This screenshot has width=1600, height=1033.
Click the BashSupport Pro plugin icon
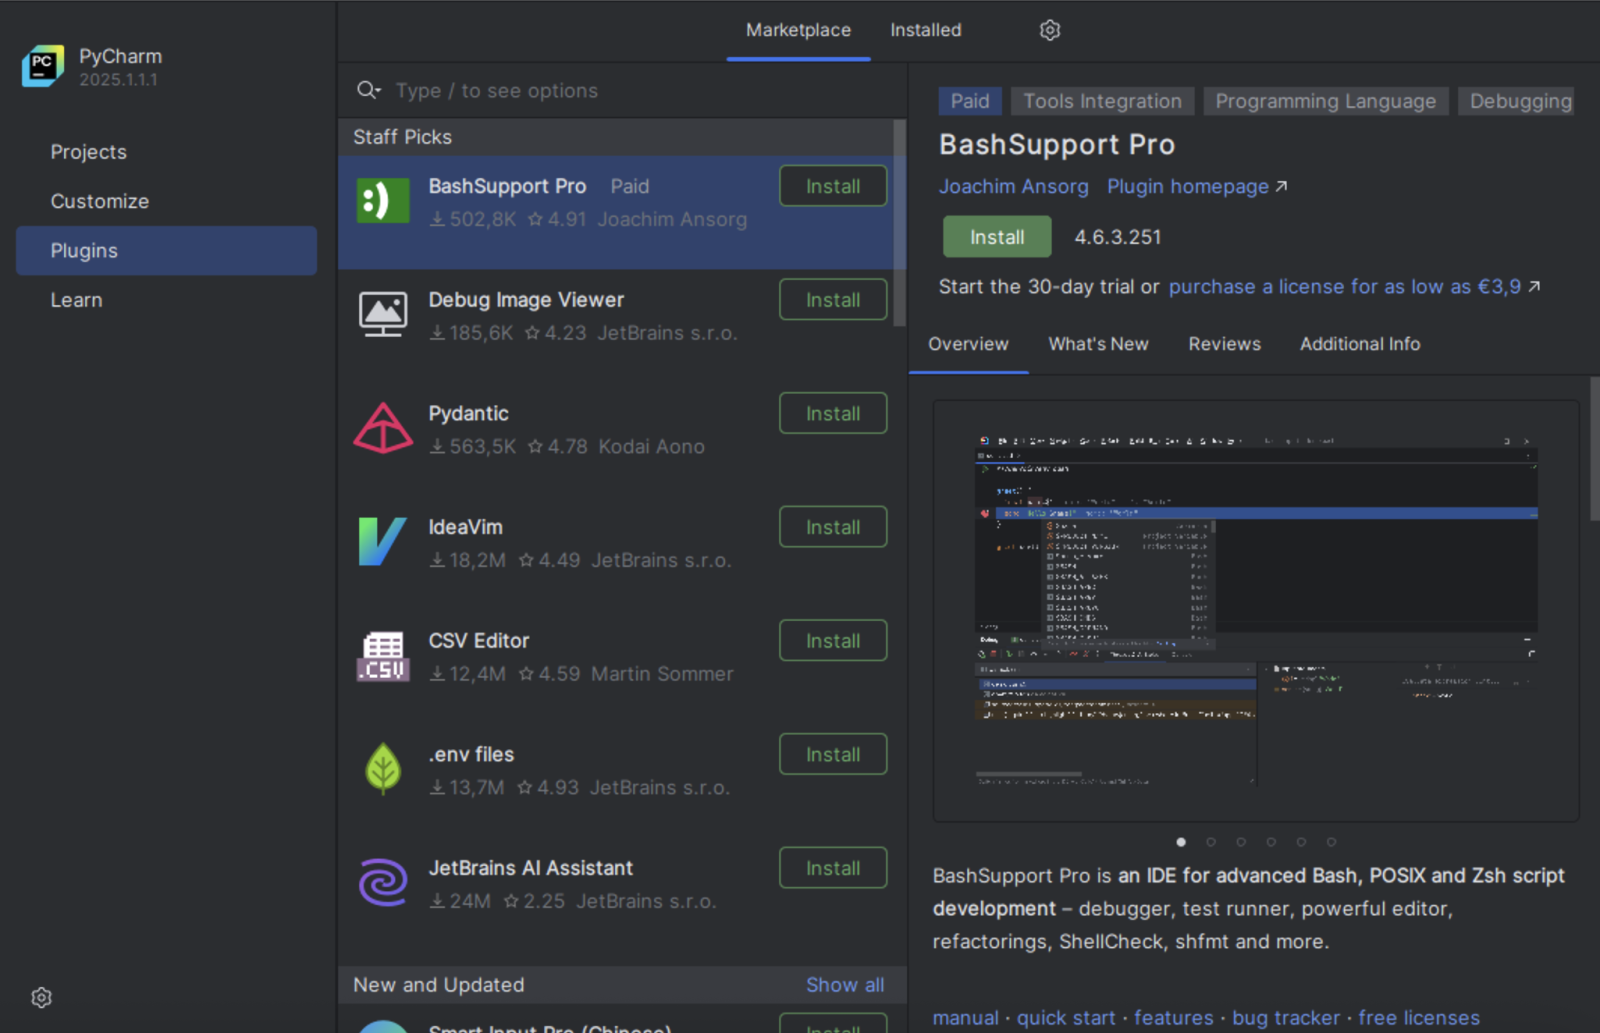pyautogui.click(x=383, y=201)
